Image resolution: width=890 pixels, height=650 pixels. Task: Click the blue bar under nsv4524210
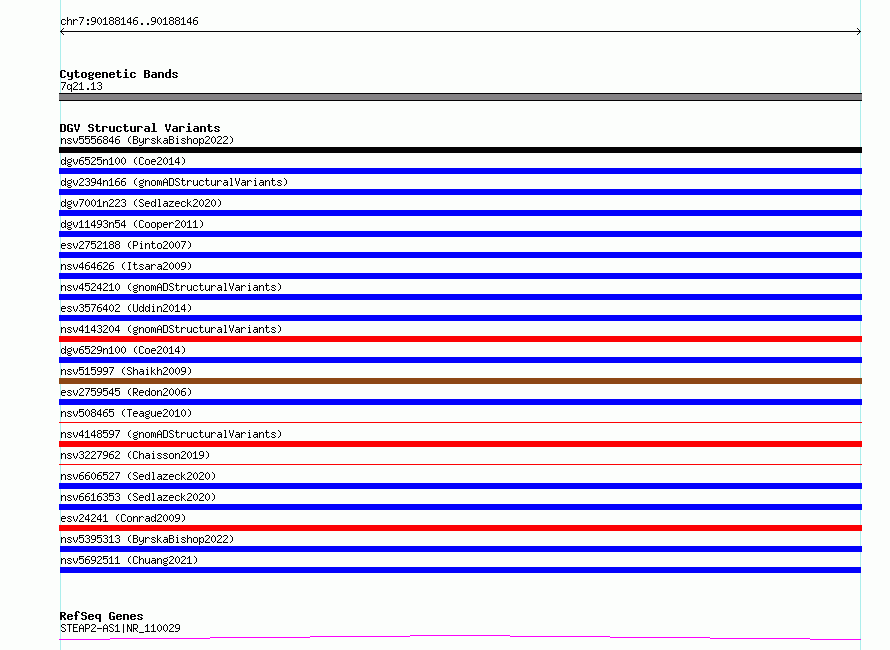(x=460, y=297)
